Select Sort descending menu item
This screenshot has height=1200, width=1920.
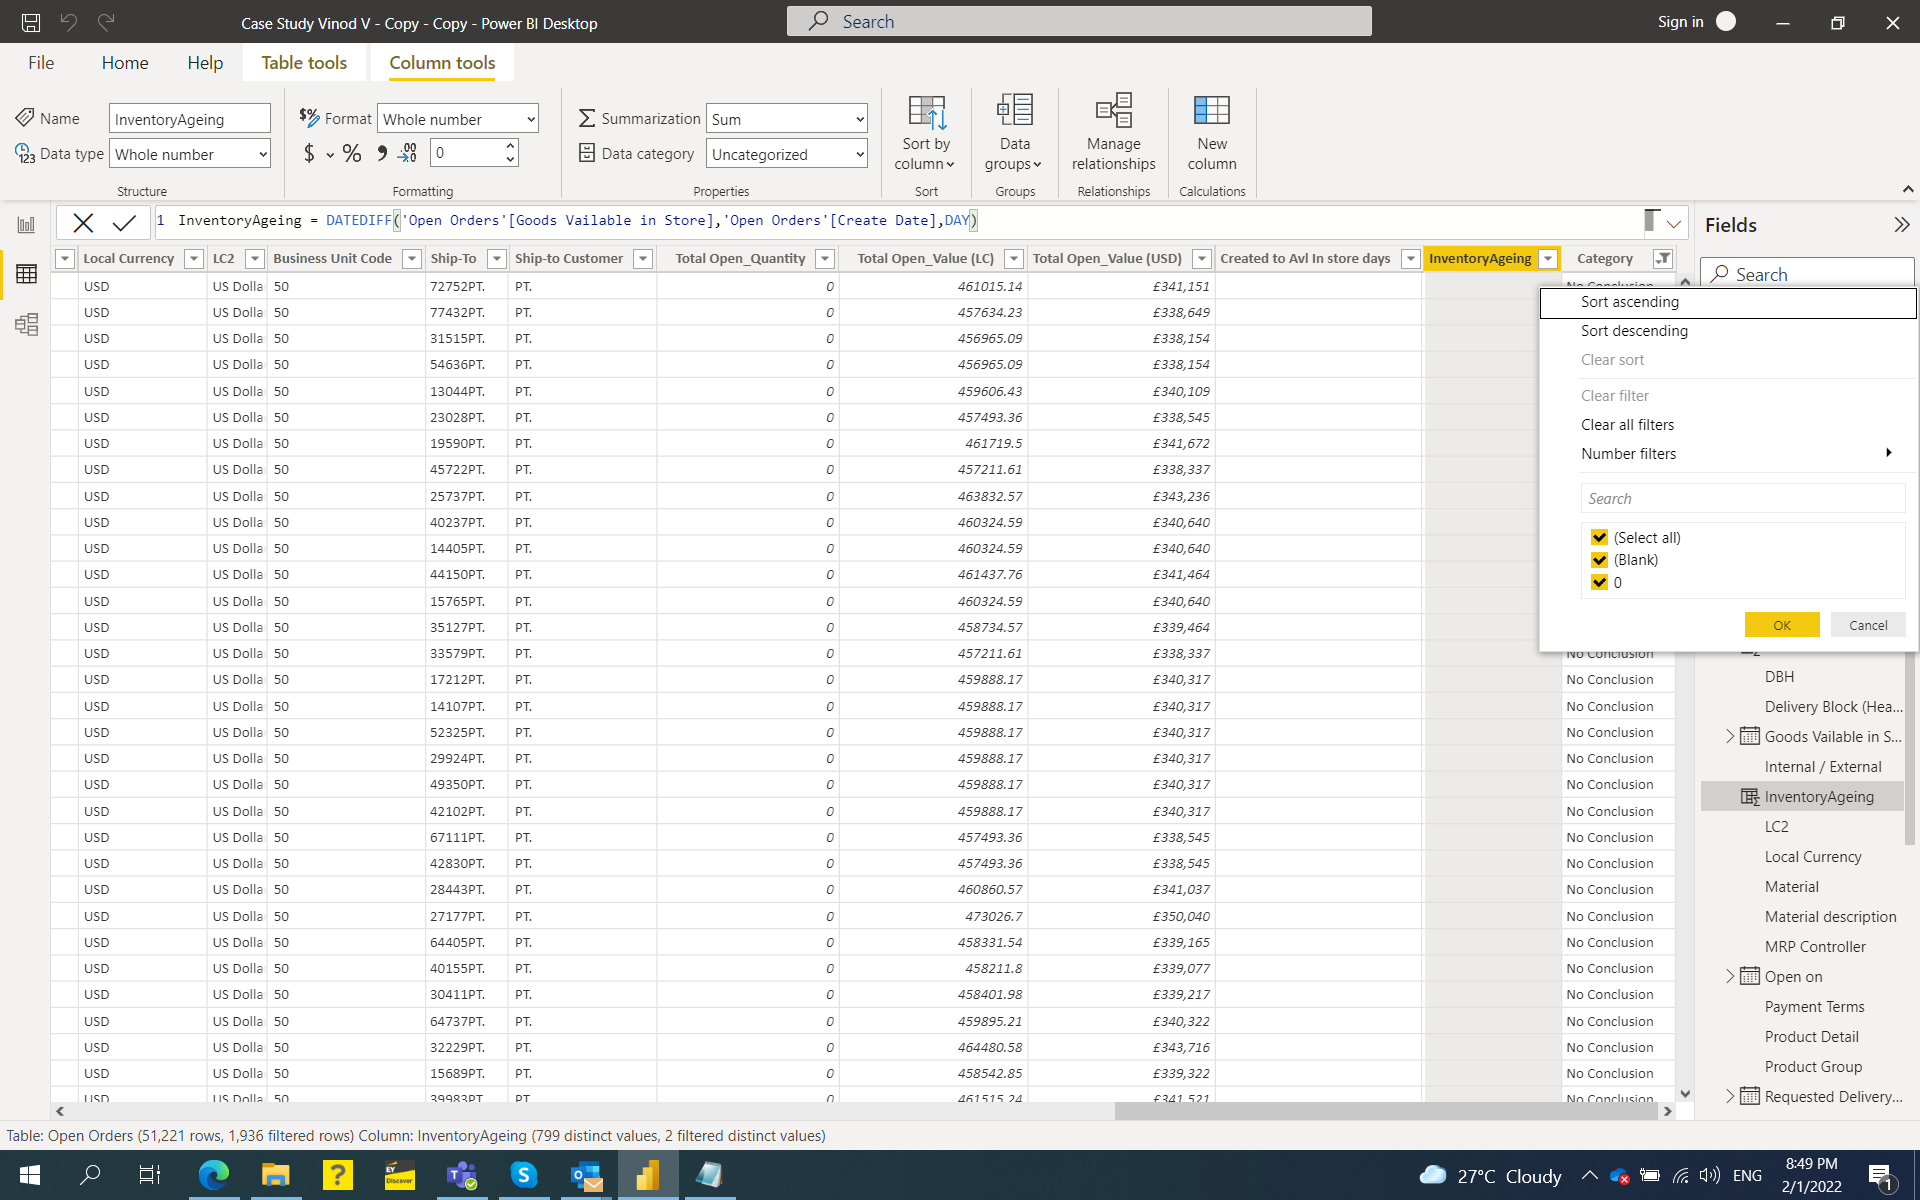point(1728,331)
